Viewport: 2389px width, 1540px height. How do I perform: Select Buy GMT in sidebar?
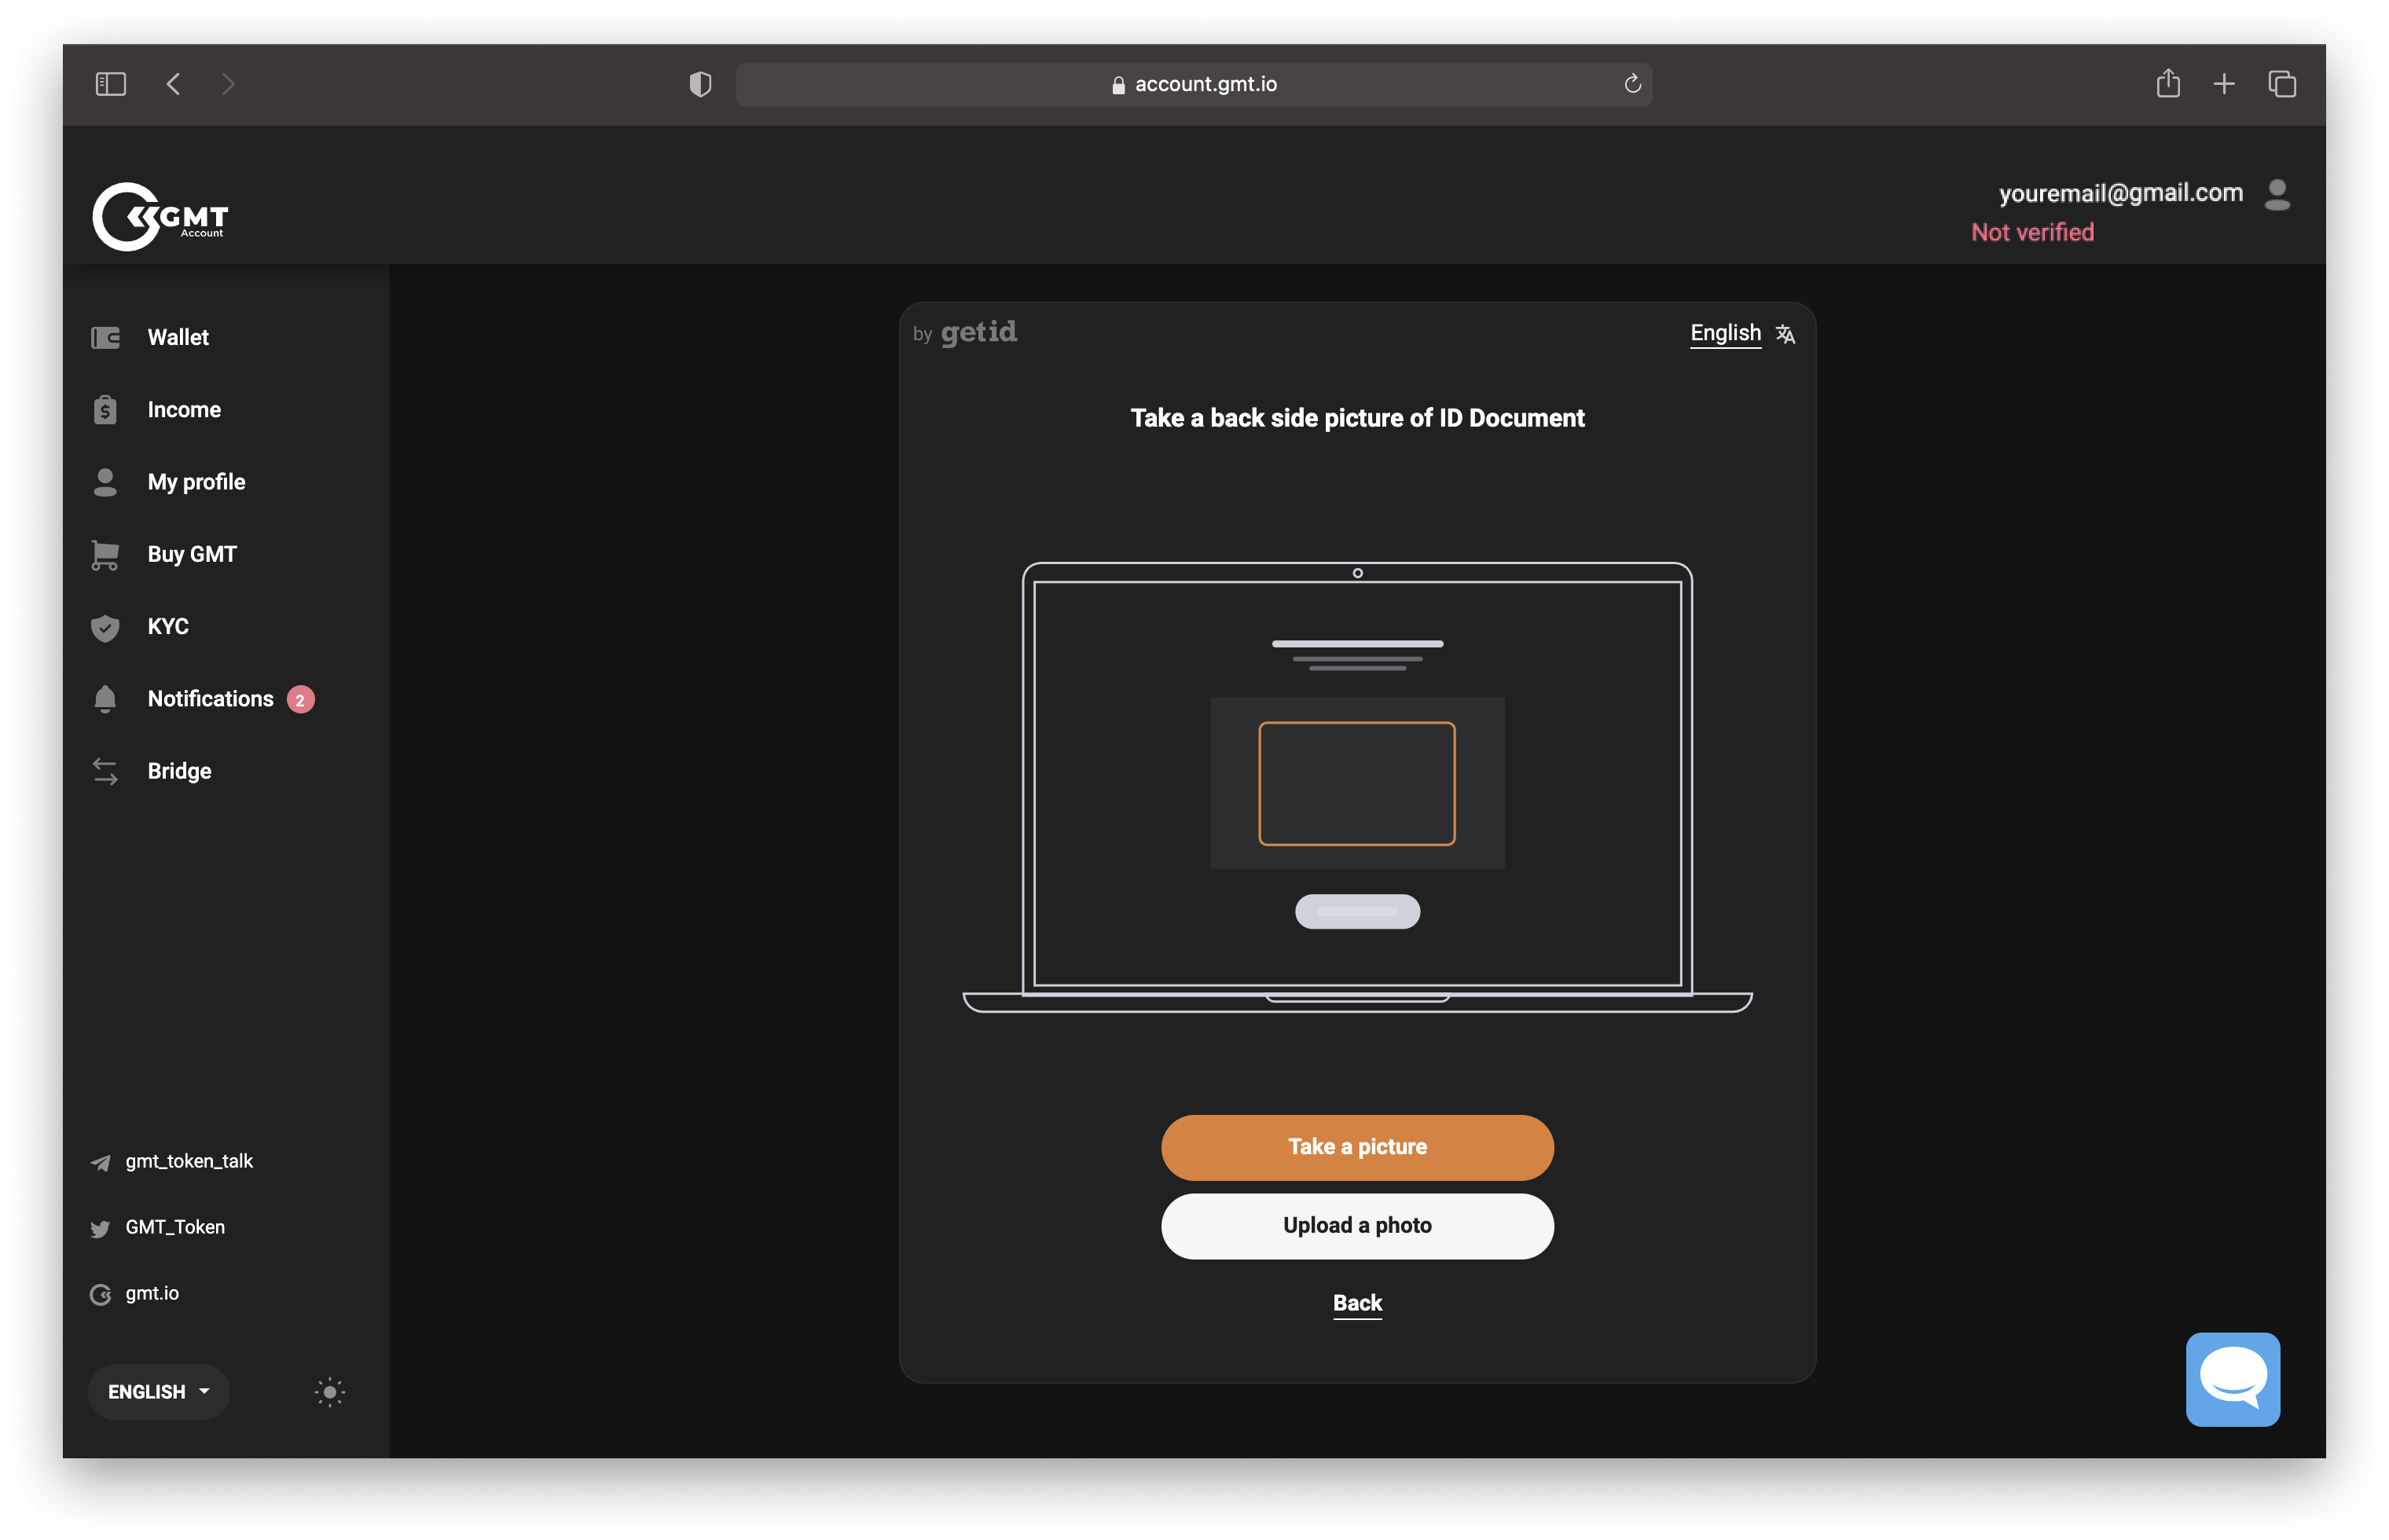(192, 554)
